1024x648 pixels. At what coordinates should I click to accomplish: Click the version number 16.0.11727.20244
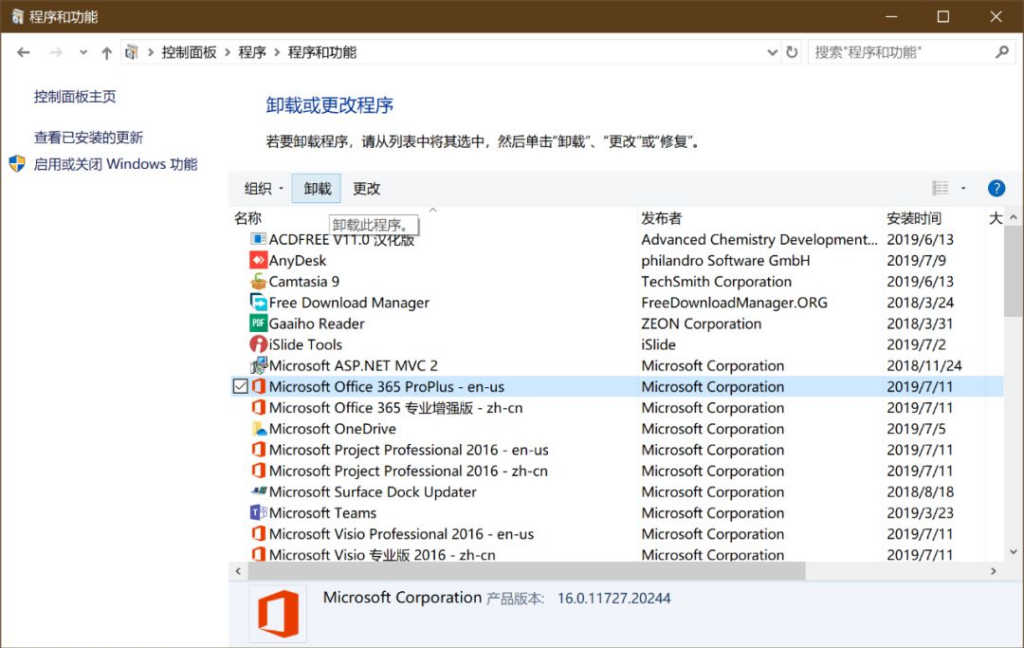(614, 598)
